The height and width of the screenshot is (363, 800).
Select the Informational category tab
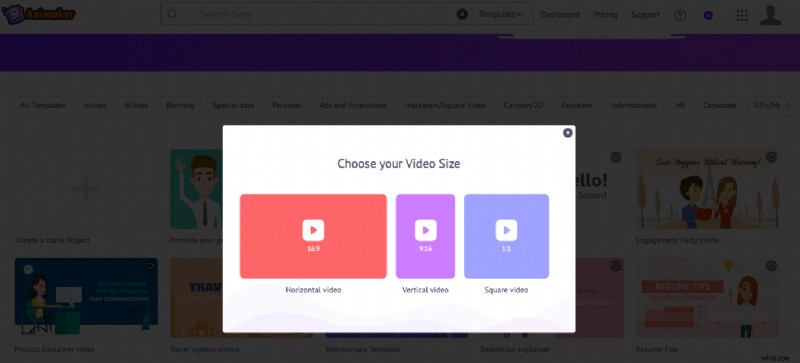(x=634, y=105)
